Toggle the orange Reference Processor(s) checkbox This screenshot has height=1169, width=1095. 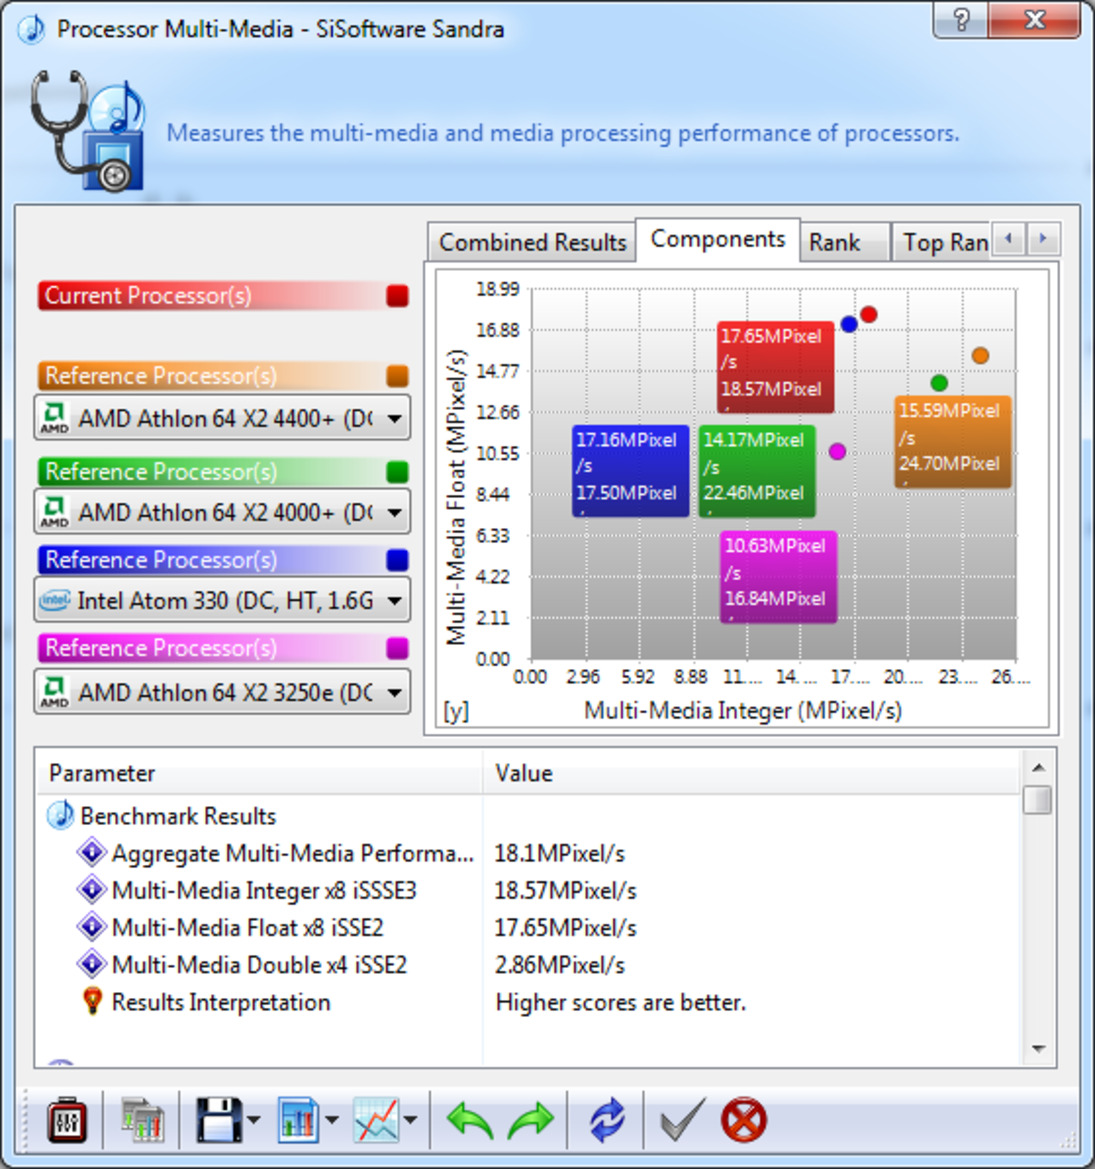click(397, 376)
